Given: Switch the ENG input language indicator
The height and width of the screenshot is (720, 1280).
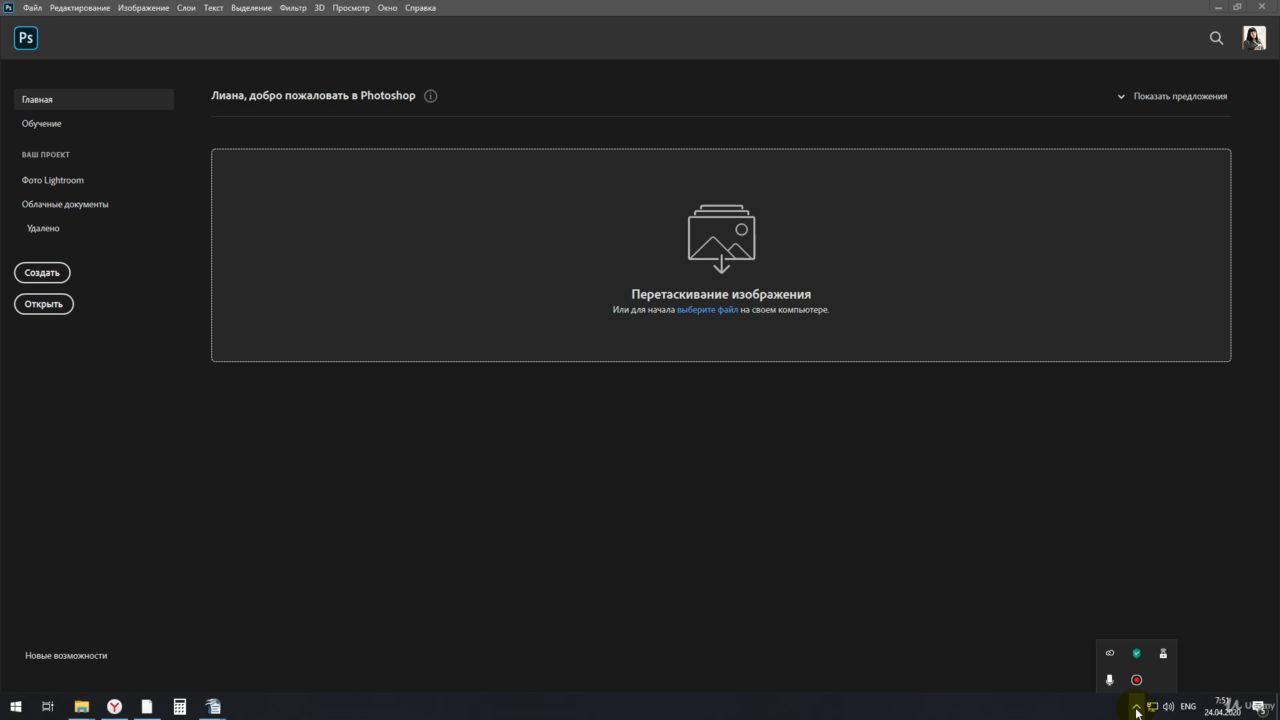Looking at the screenshot, I should (1188, 706).
